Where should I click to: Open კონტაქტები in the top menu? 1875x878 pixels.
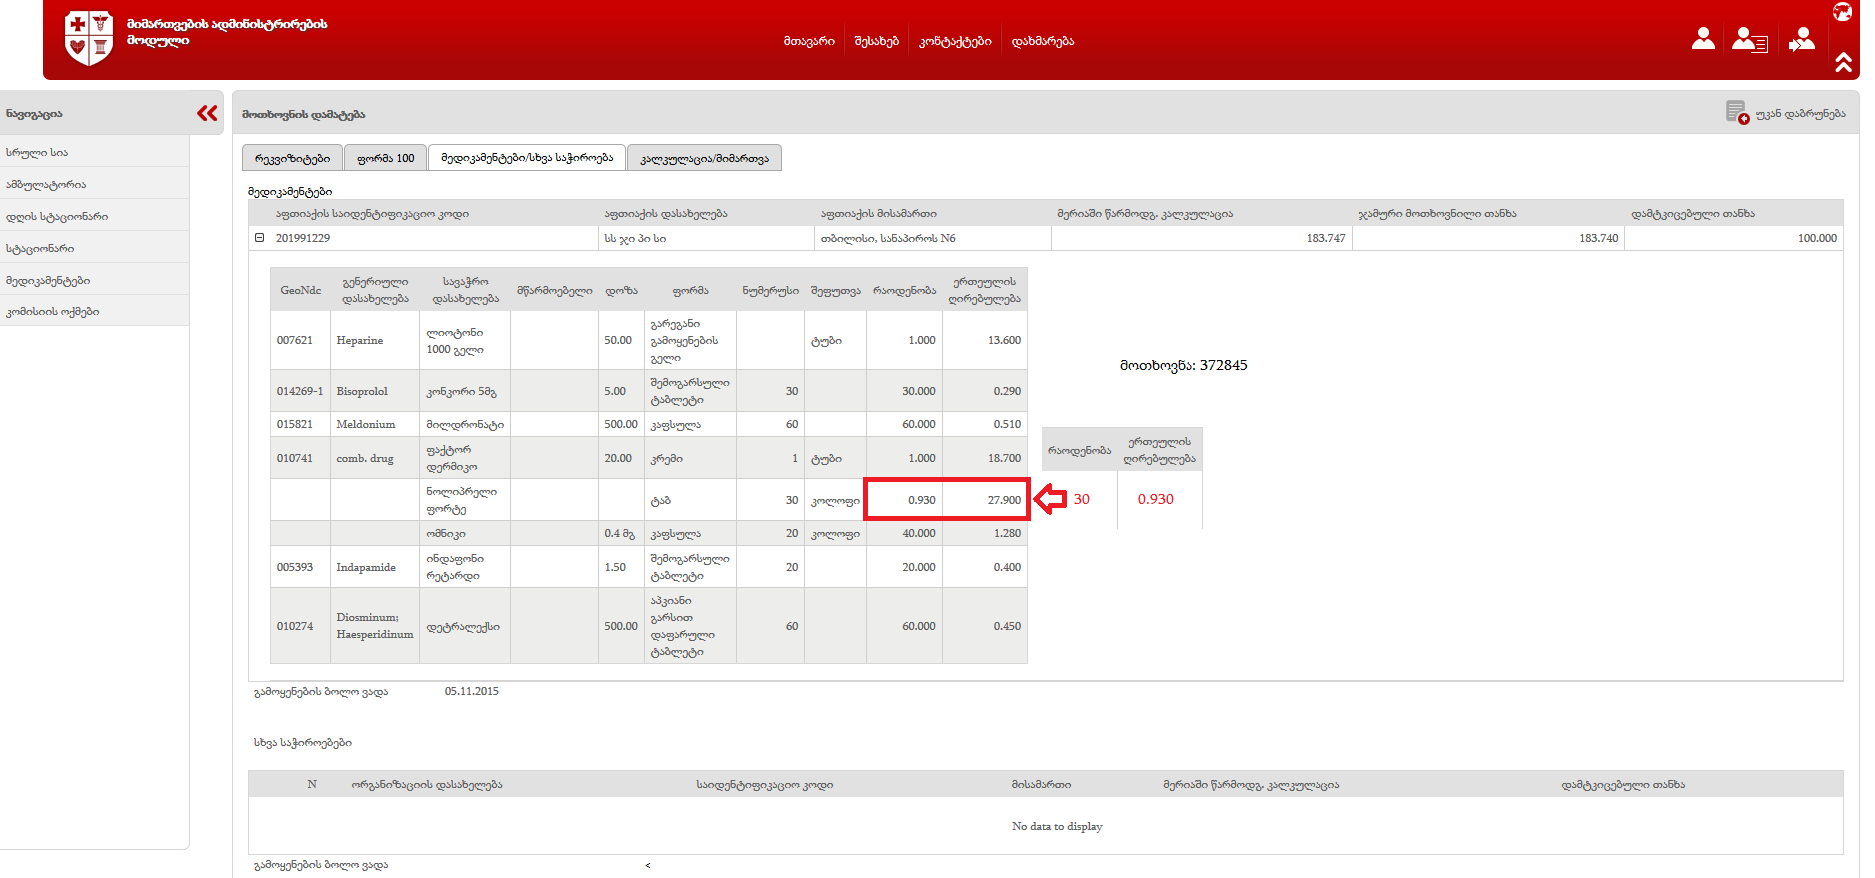click(x=955, y=41)
